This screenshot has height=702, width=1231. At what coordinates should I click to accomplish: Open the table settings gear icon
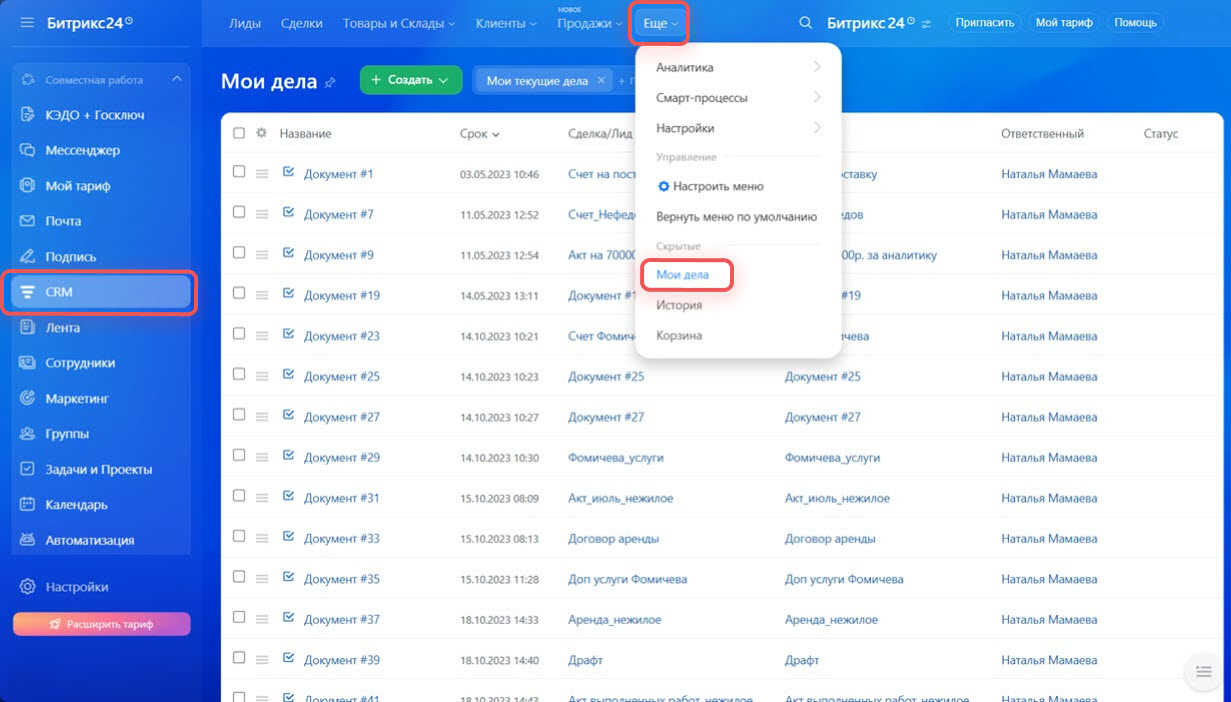(x=262, y=133)
